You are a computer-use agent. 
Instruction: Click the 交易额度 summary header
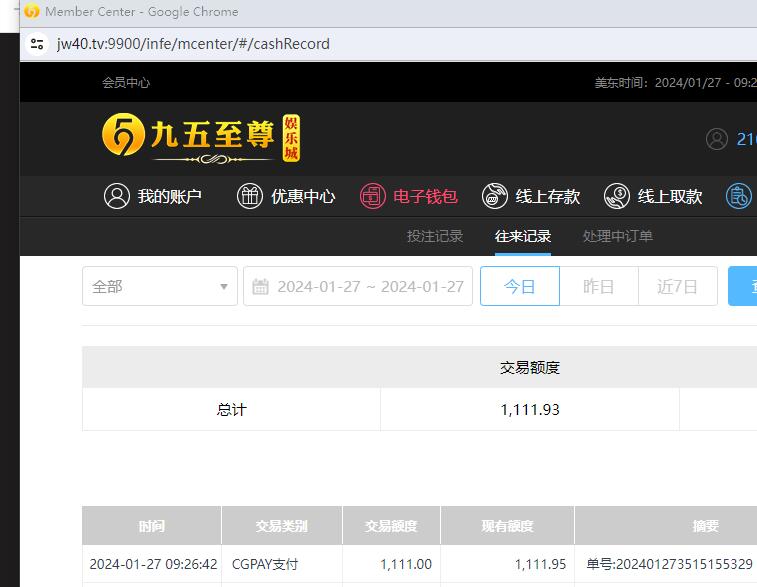[530, 367]
